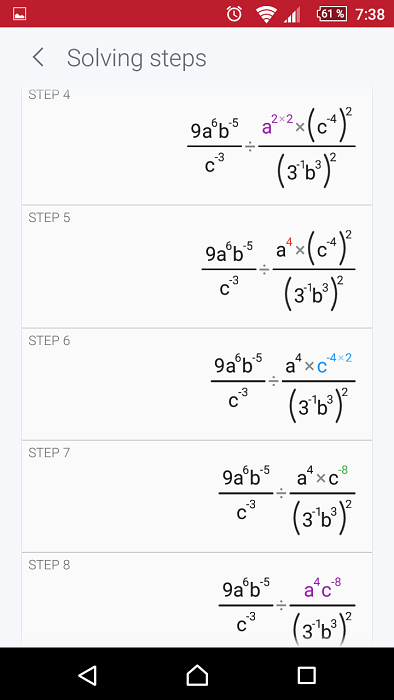Tap the Solving steps title
The height and width of the screenshot is (700, 394).
tap(137, 58)
